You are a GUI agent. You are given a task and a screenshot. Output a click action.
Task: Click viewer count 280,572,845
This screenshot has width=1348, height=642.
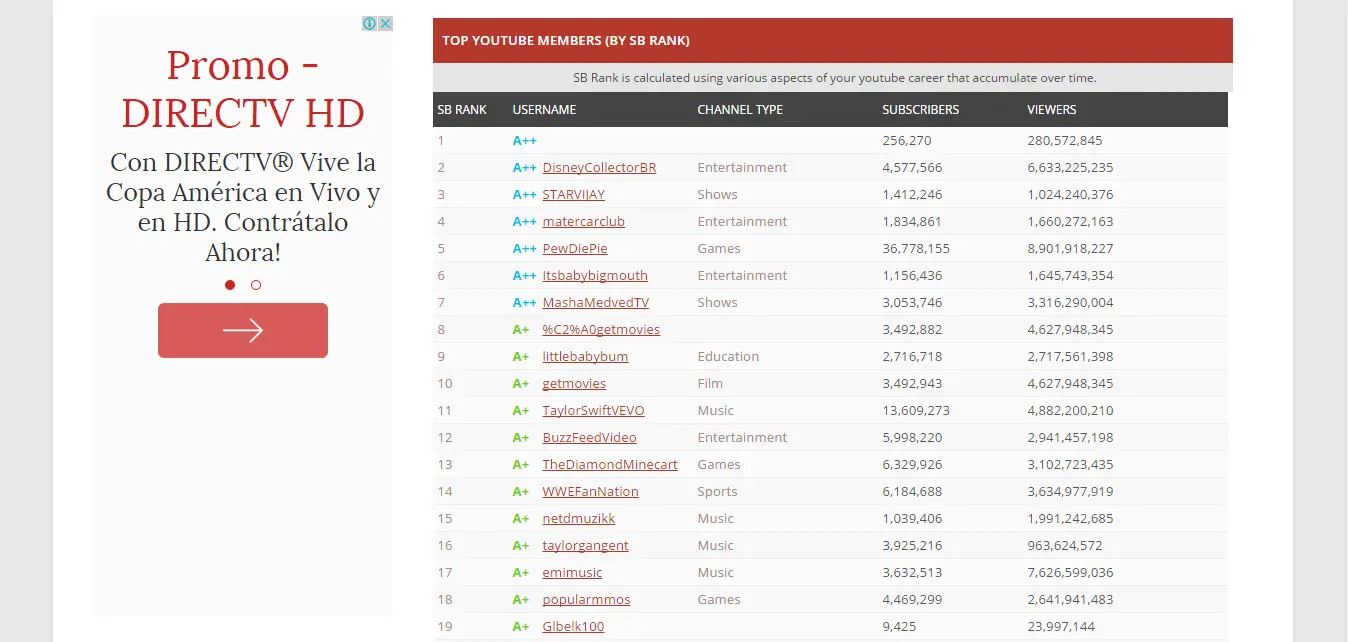pyautogui.click(x=1065, y=140)
